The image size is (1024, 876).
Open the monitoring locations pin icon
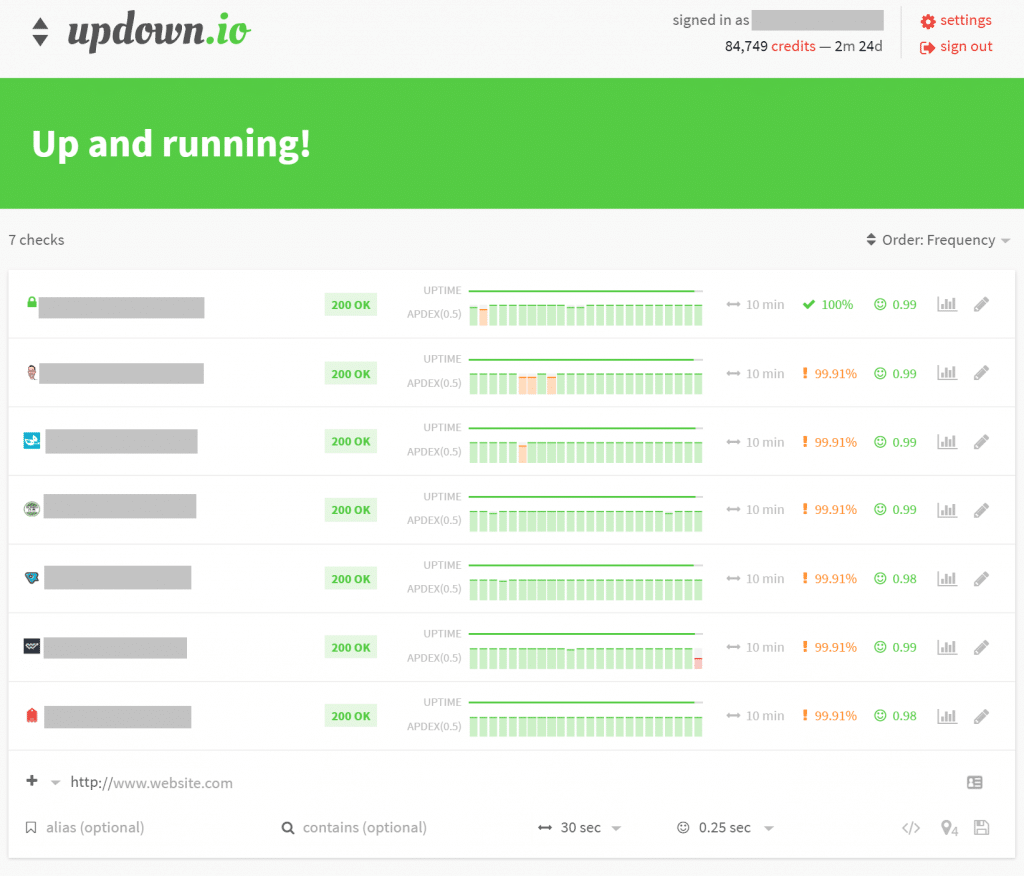(x=946, y=827)
